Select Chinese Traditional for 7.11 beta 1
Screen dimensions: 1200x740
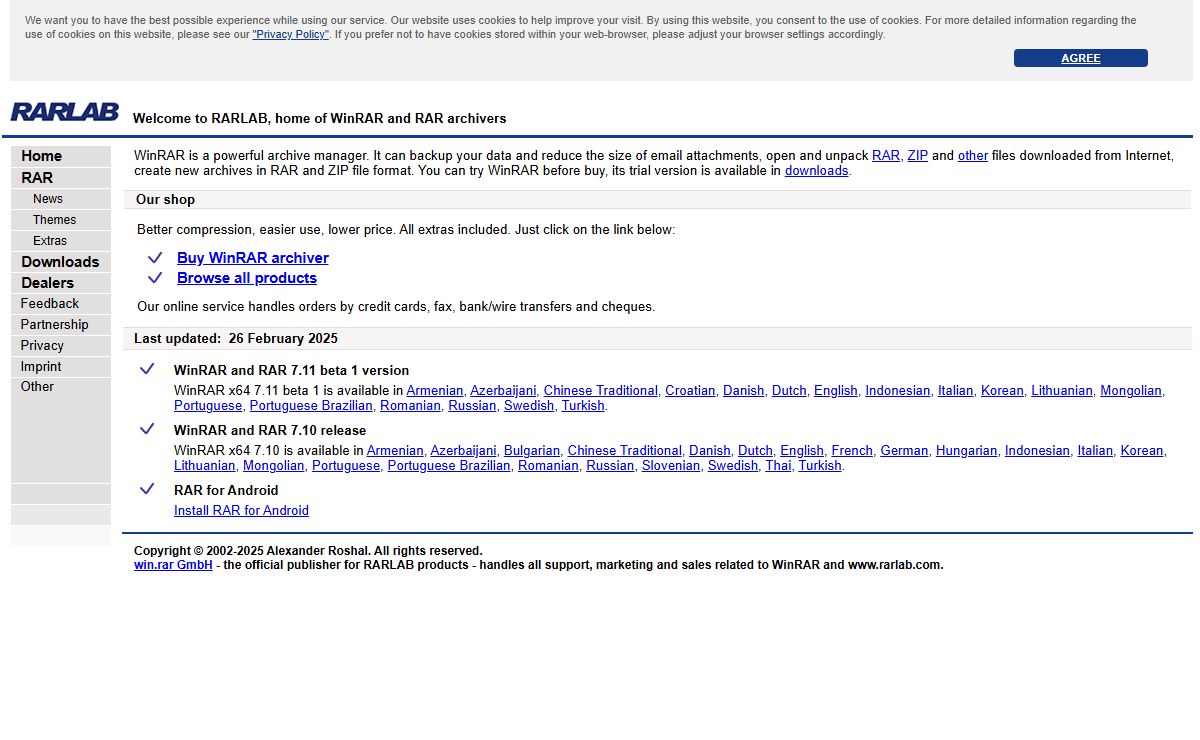tap(601, 391)
